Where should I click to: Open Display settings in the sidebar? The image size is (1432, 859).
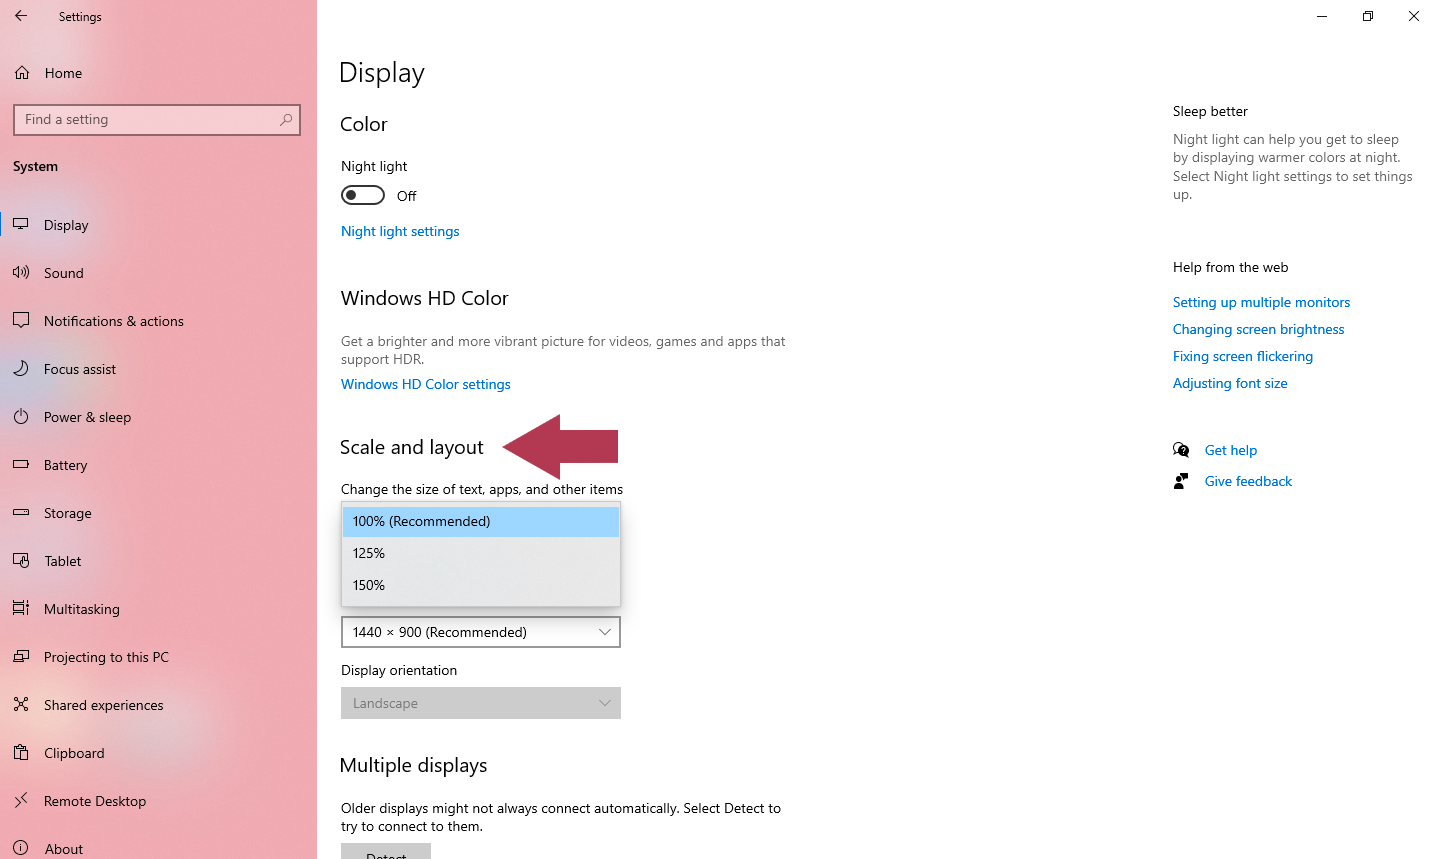coord(64,224)
